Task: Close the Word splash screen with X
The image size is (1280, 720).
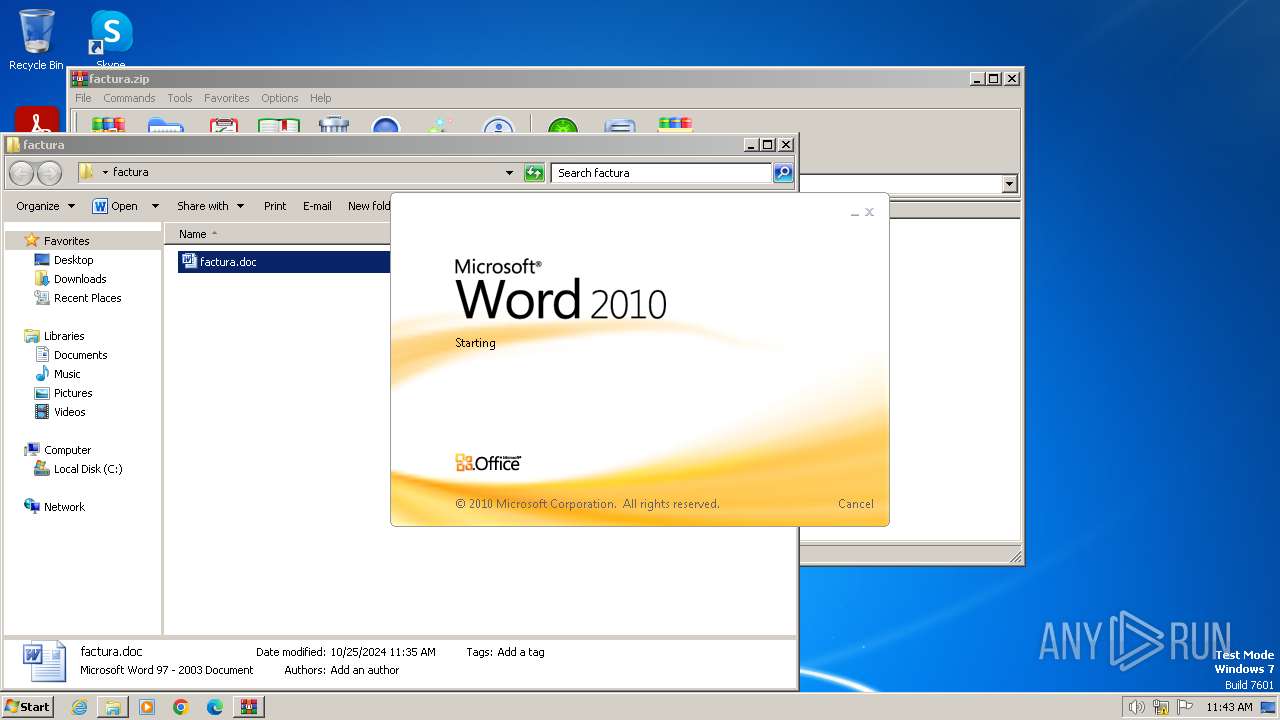Action: point(869,212)
